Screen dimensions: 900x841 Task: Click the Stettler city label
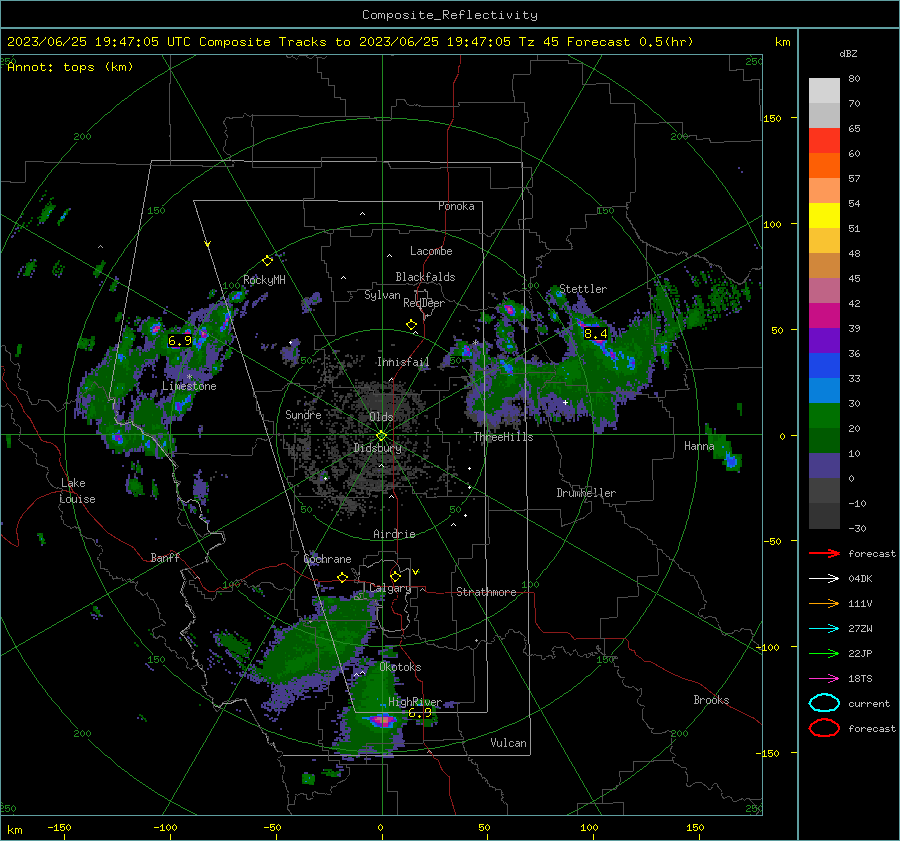click(x=583, y=289)
